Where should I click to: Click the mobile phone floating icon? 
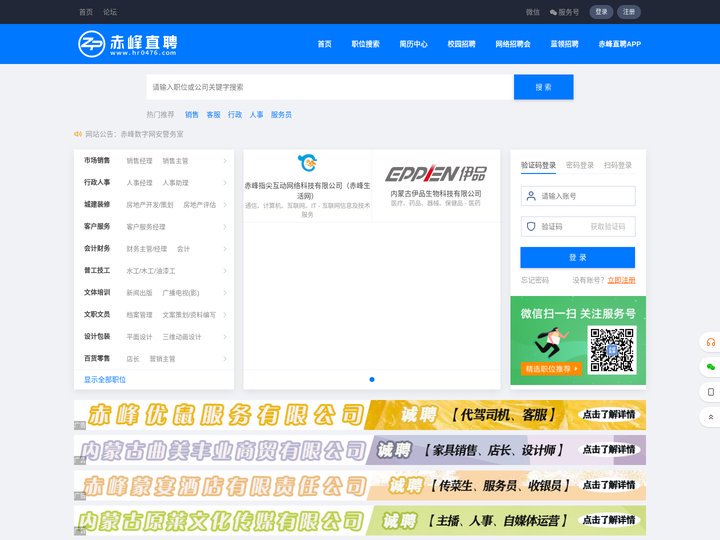710,392
